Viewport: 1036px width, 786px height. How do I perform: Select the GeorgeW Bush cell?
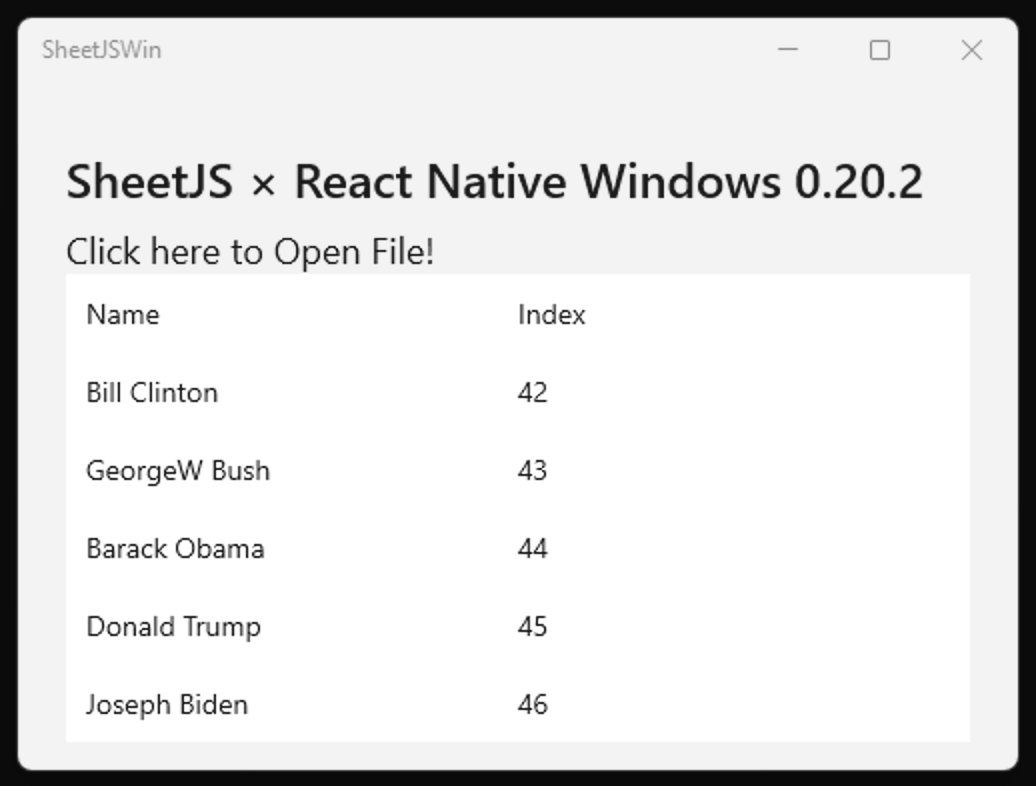(x=178, y=471)
